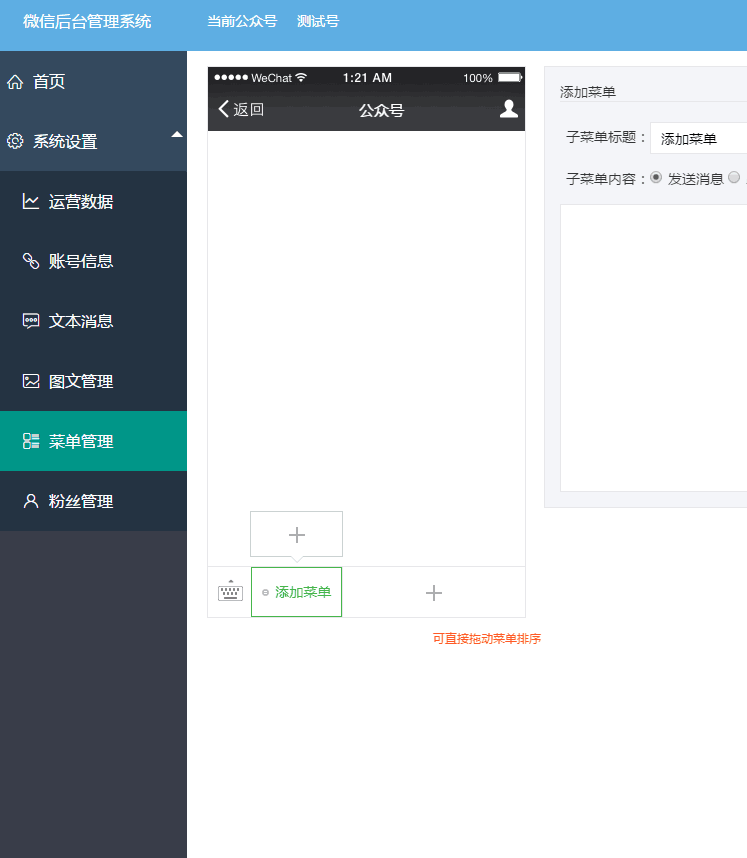This screenshot has height=858, width=747.
Task: Click the home icon beside 首页
Action: 15,82
